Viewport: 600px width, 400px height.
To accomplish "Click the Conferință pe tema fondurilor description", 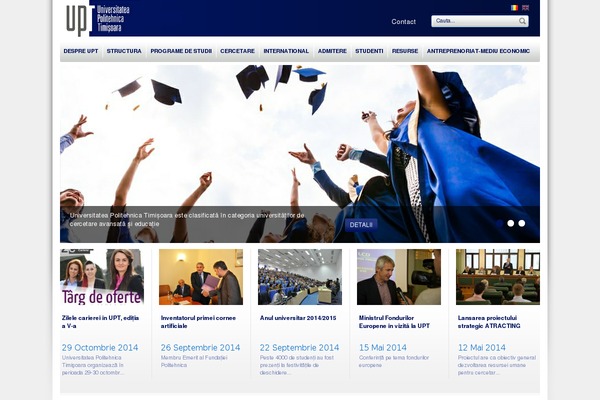I will pyautogui.click(x=394, y=361).
